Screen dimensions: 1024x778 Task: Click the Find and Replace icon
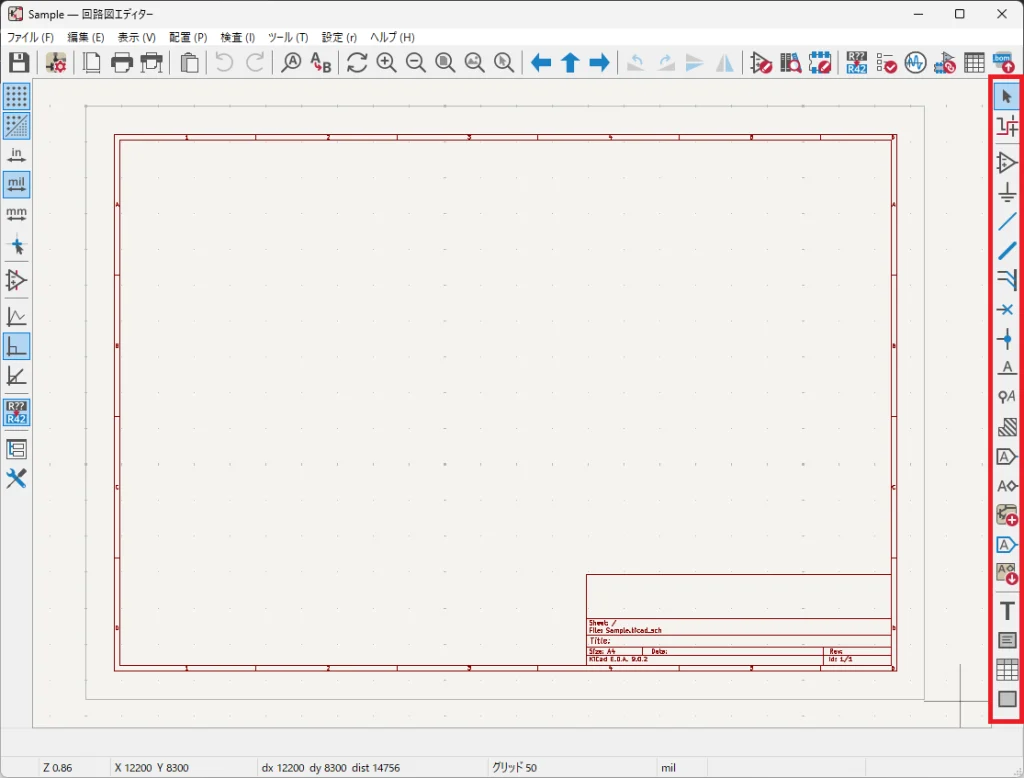(x=320, y=63)
